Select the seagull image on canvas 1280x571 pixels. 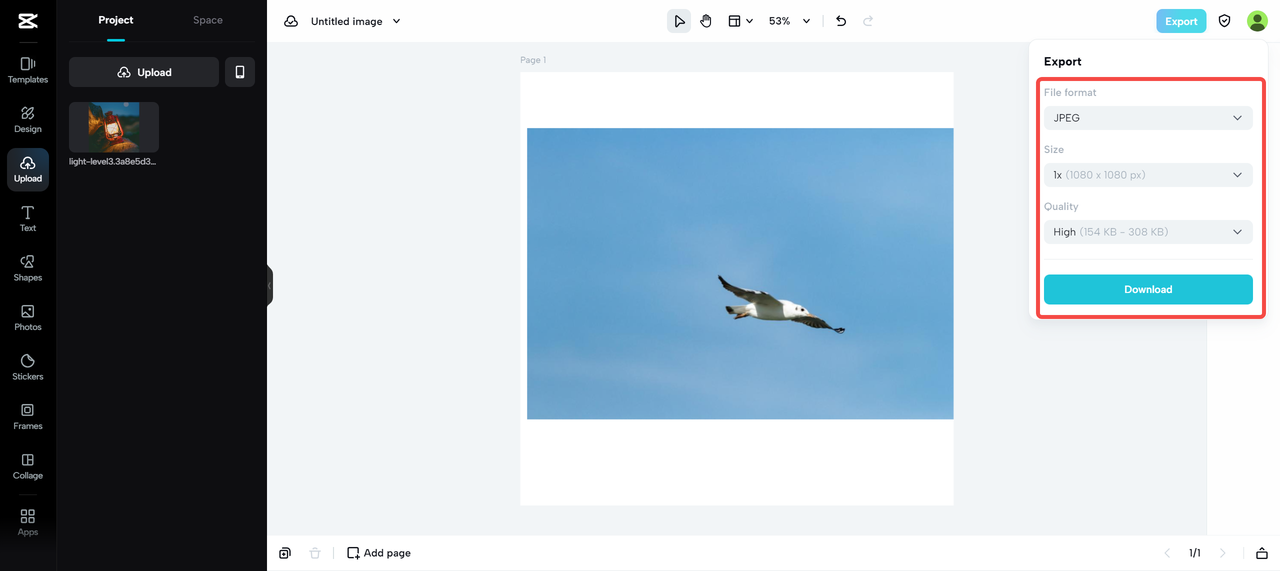[740, 273]
